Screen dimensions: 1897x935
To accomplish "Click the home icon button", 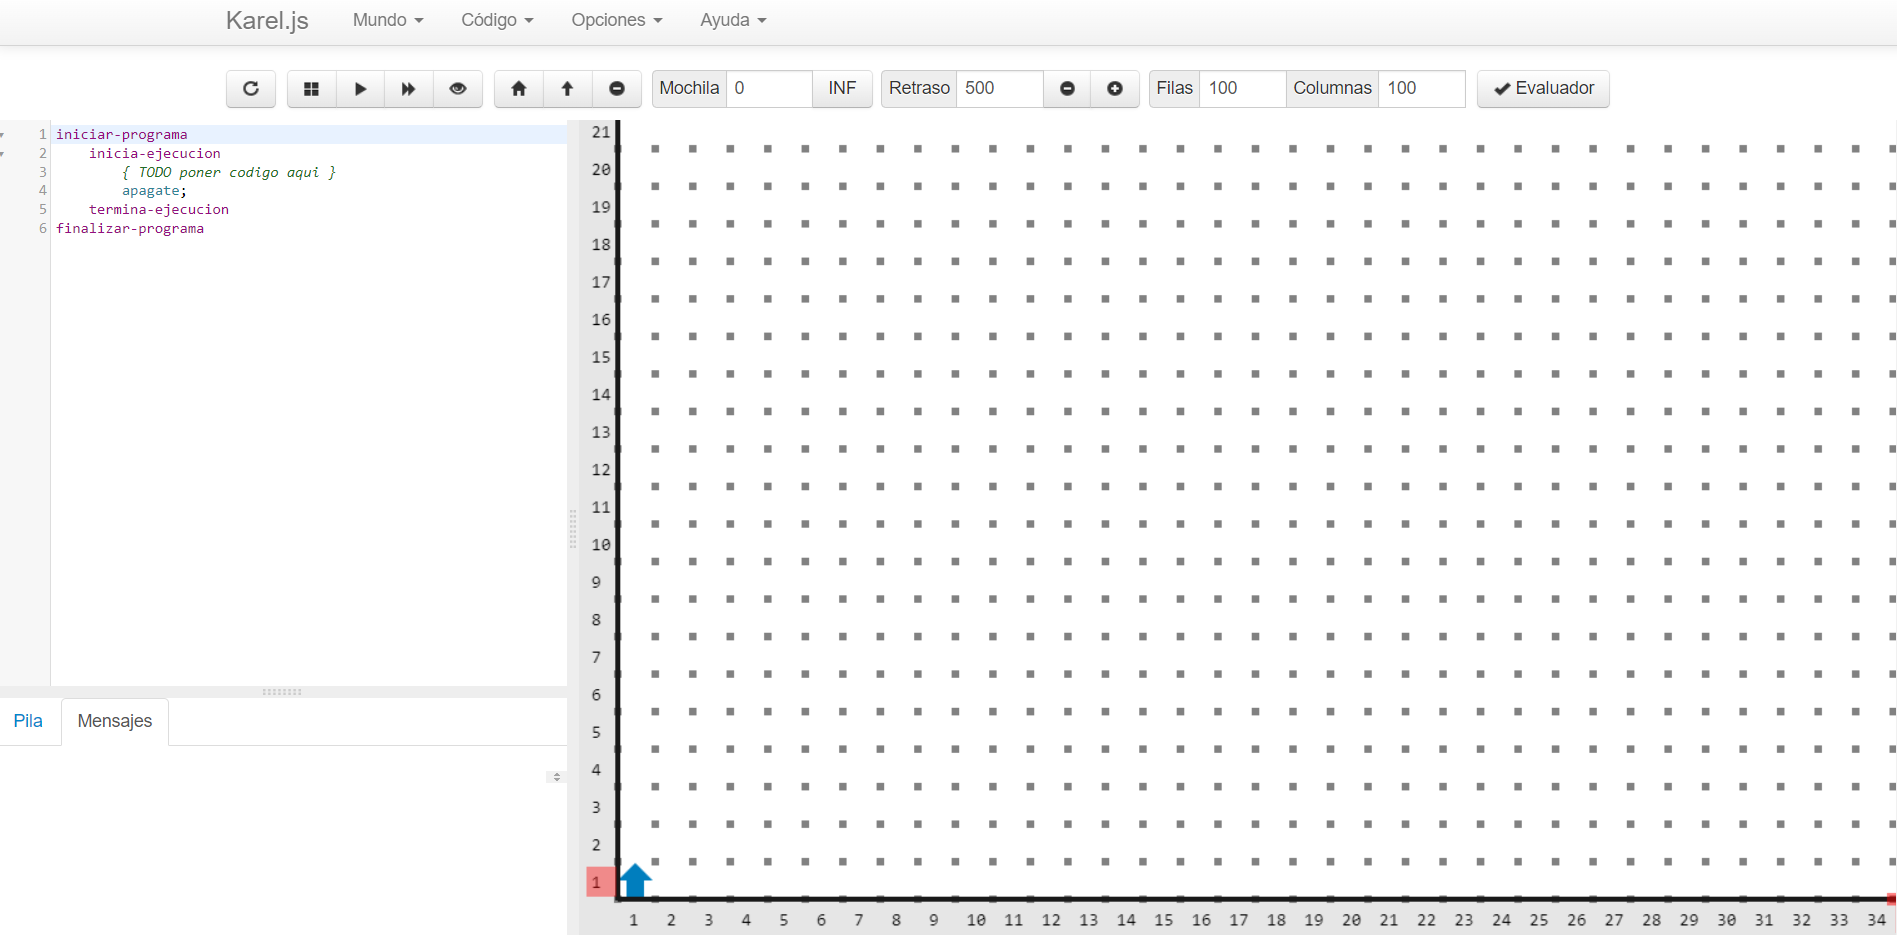I will tap(519, 89).
